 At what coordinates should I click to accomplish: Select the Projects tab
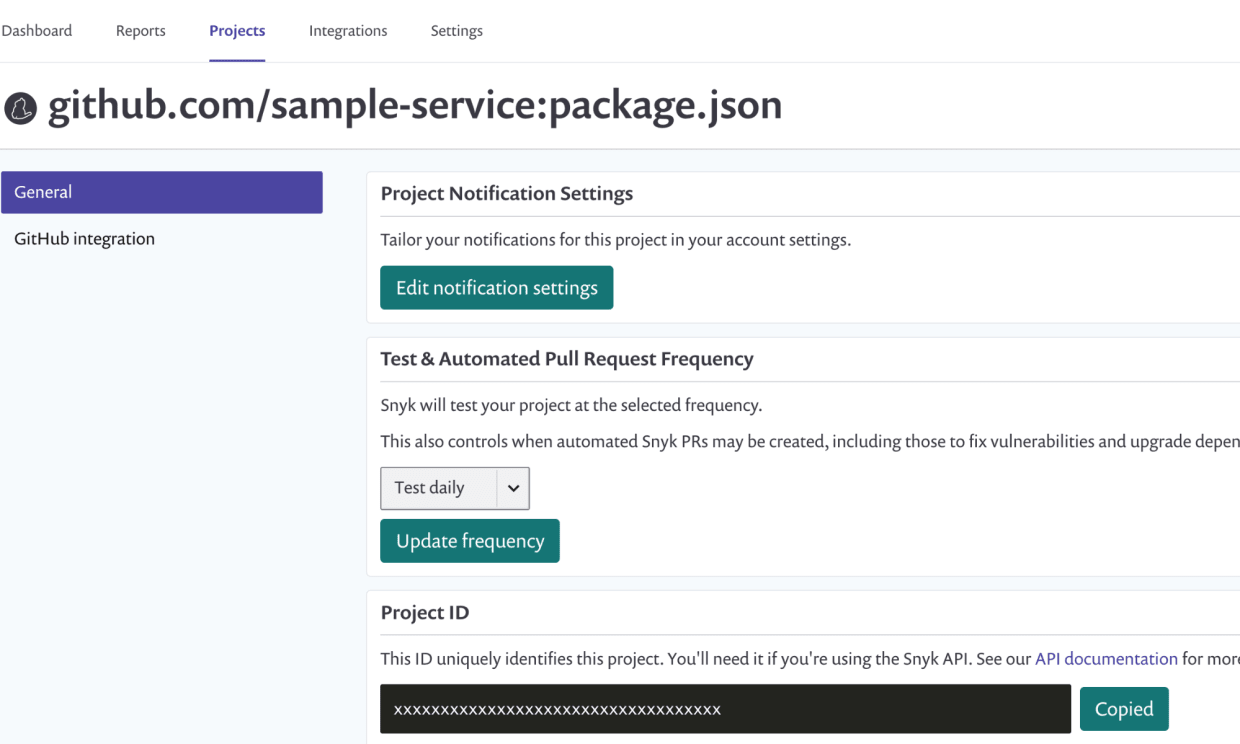(237, 31)
